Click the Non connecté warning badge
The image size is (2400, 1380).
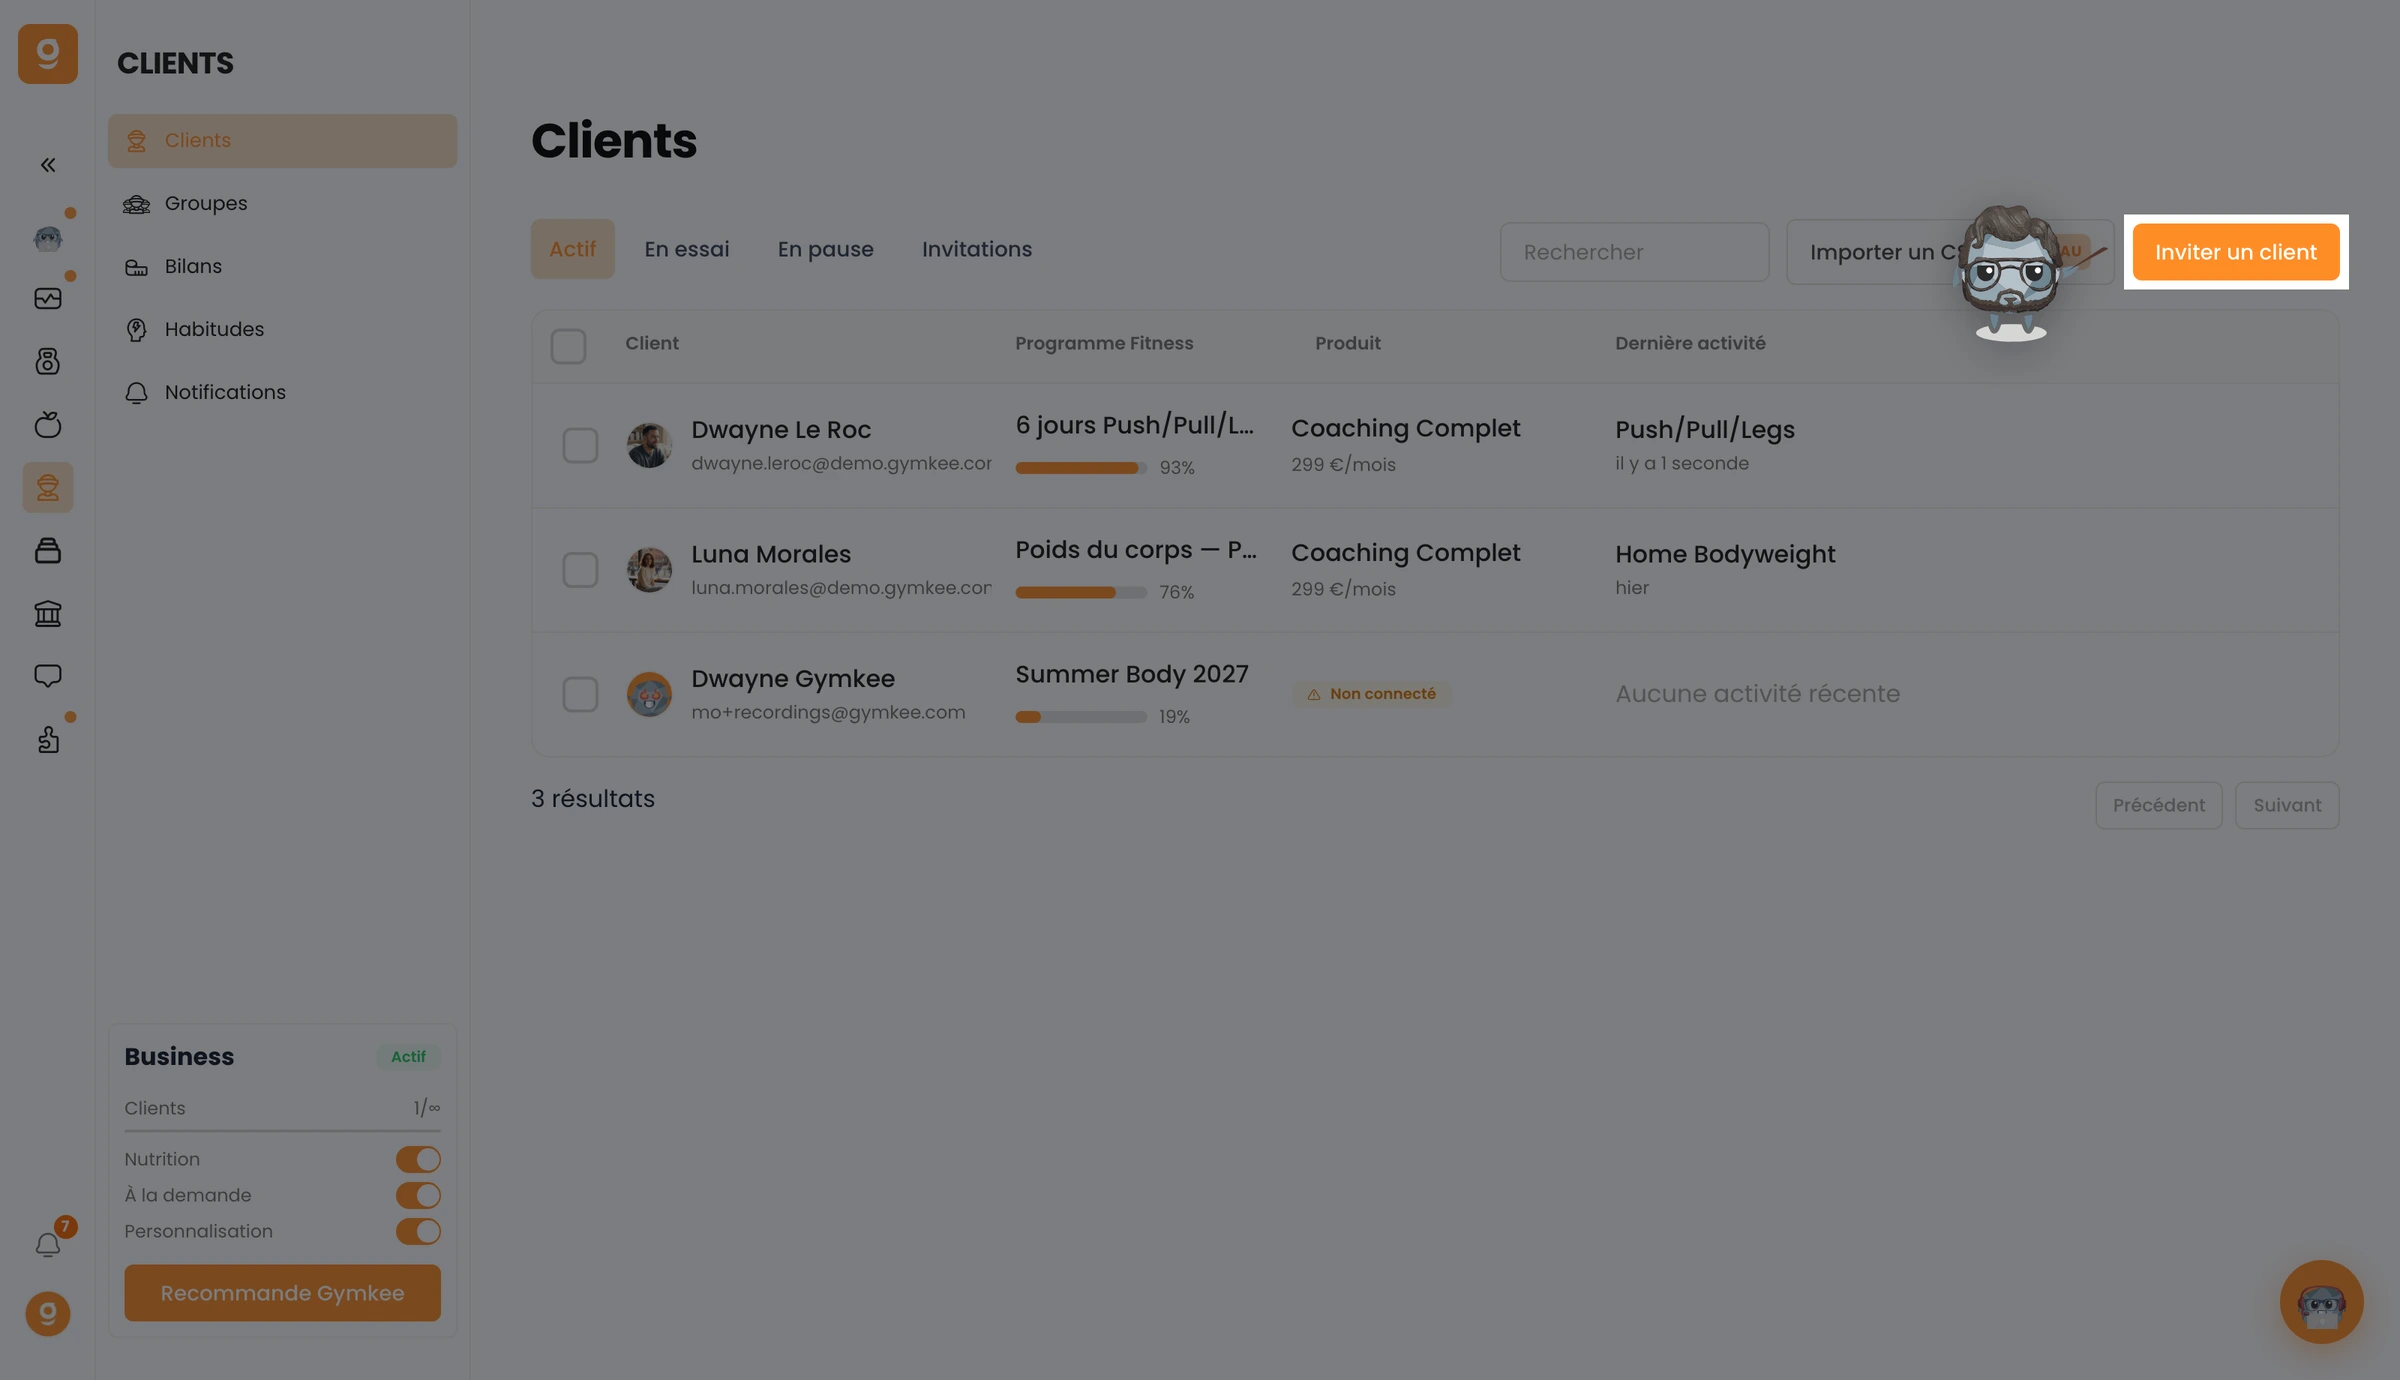point(1371,694)
